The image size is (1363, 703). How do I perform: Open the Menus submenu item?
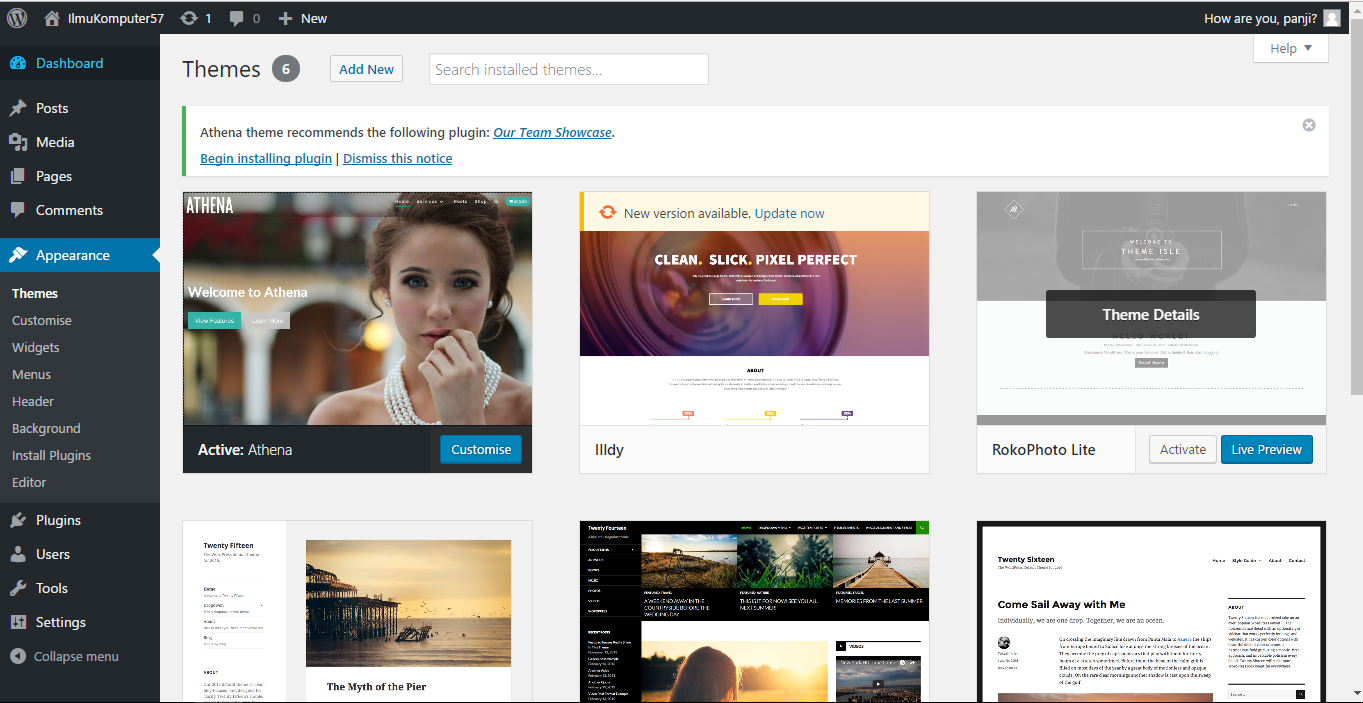pos(32,374)
